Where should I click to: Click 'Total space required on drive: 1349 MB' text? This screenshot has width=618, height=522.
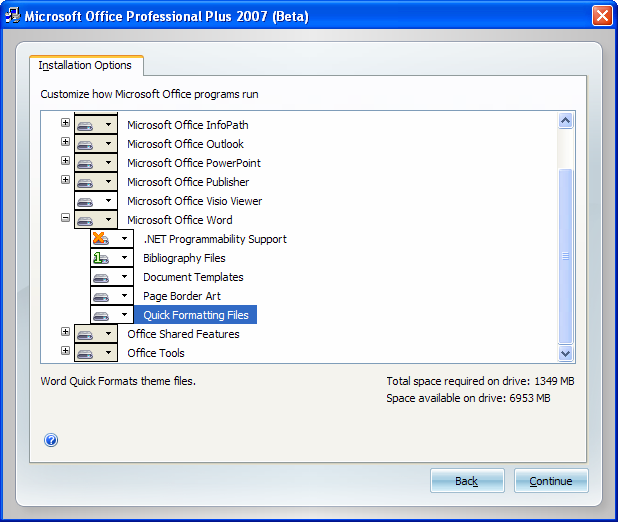click(x=480, y=381)
